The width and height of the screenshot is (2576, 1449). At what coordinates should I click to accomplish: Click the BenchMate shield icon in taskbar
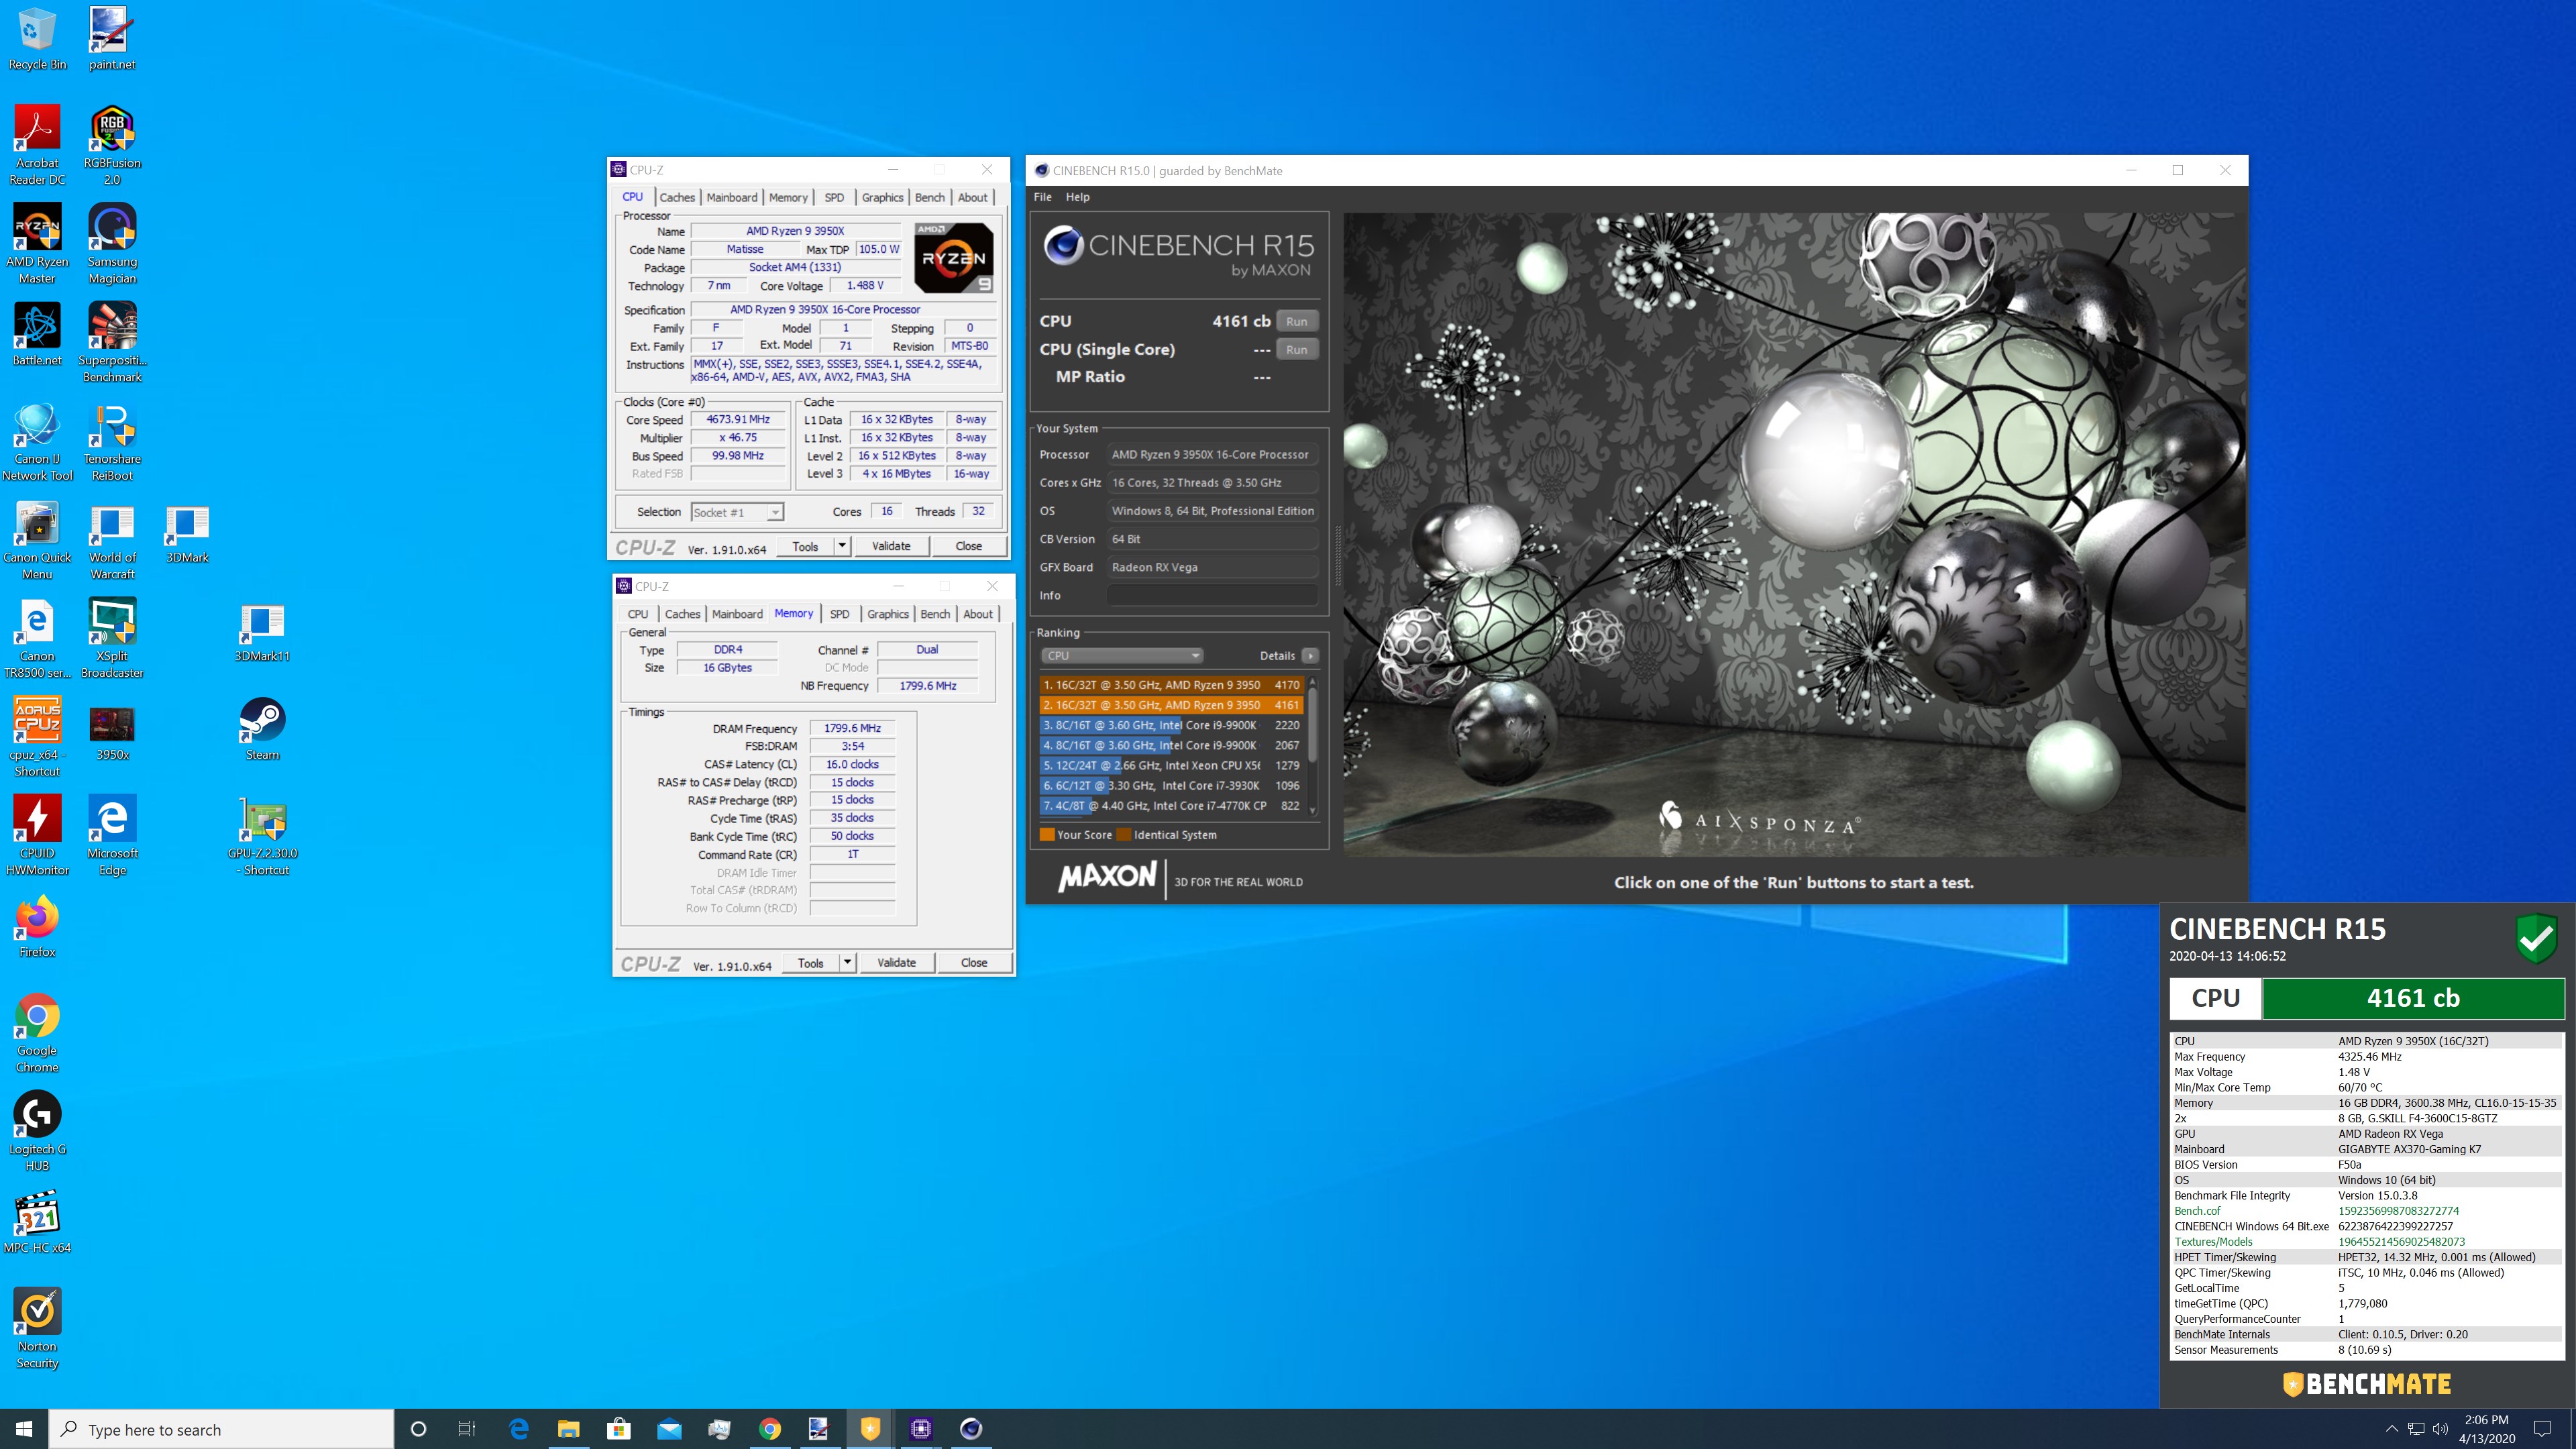(869, 1428)
